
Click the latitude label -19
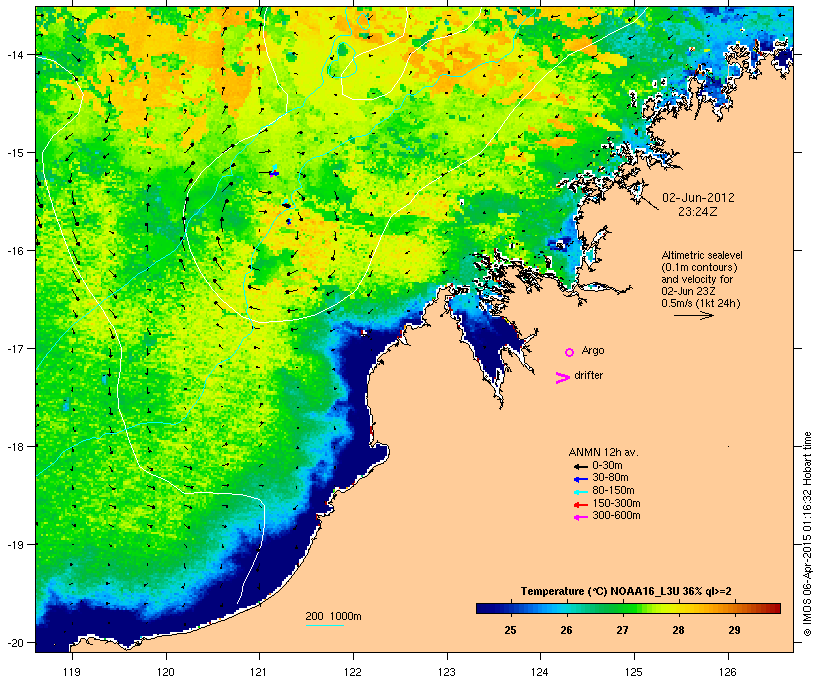point(15,545)
